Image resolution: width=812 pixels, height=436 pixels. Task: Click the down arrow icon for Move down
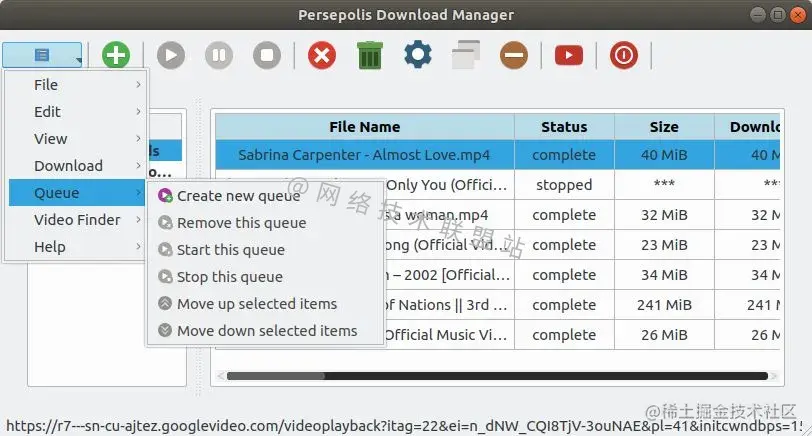(165, 330)
